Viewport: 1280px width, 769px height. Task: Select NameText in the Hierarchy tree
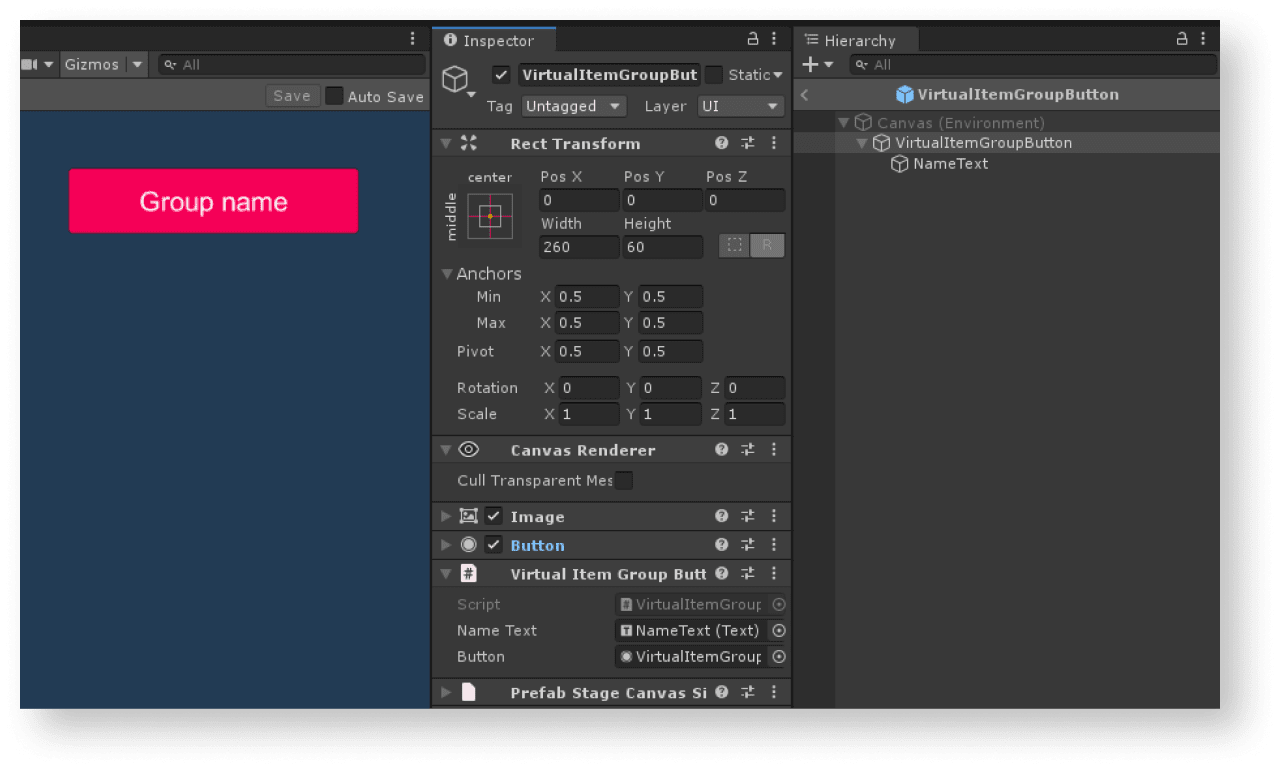click(950, 164)
